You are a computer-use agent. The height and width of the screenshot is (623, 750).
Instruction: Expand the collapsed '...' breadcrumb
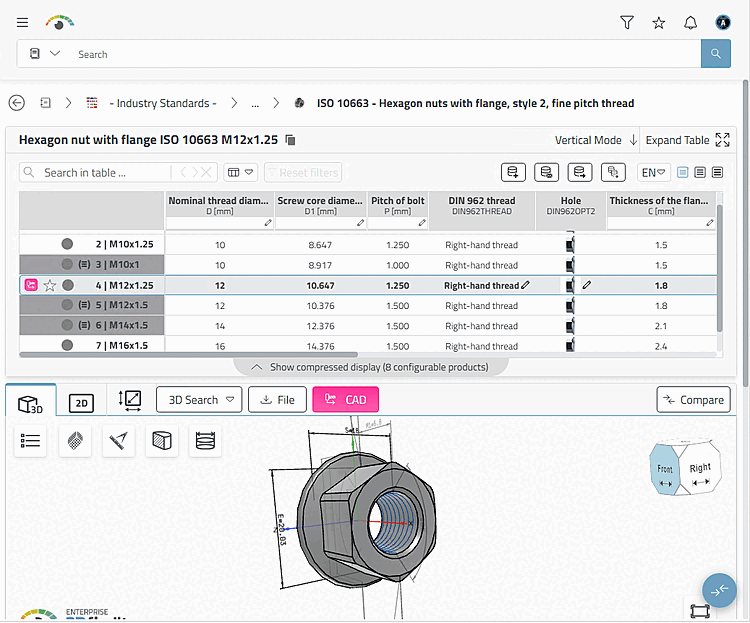click(255, 104)
